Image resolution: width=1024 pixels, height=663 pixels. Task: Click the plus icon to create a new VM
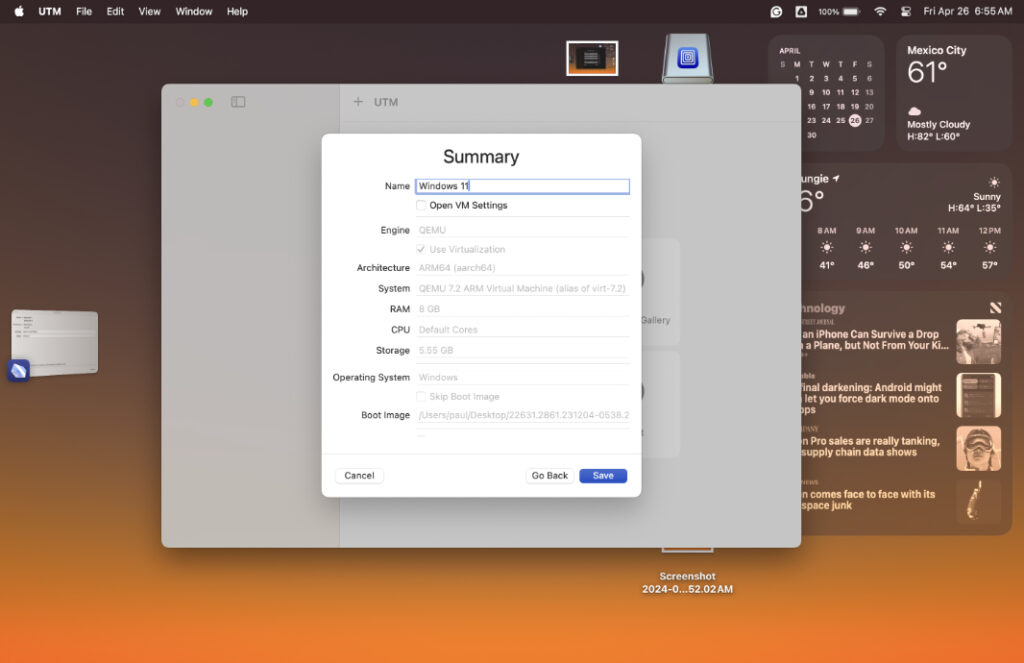pyautogui.click(x=358, y=101)
